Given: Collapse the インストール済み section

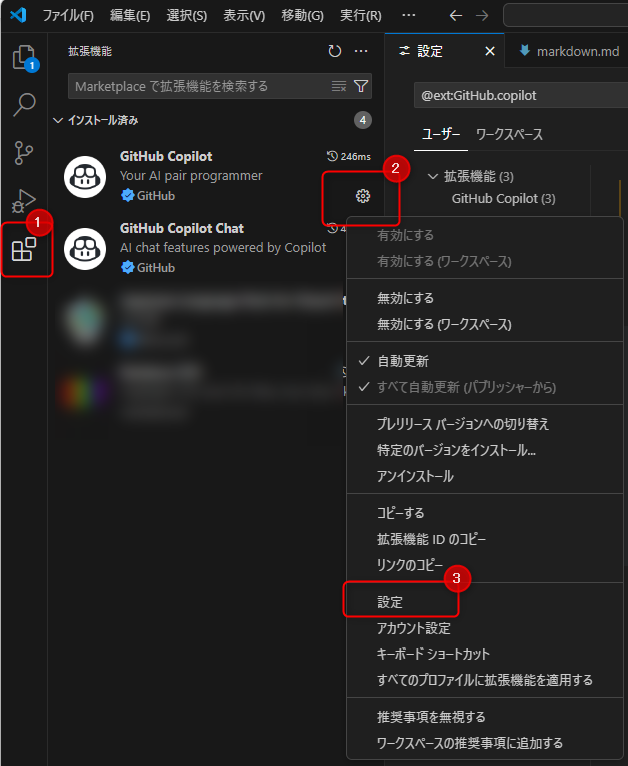Looking at the screenshot, I should (58, 120).
